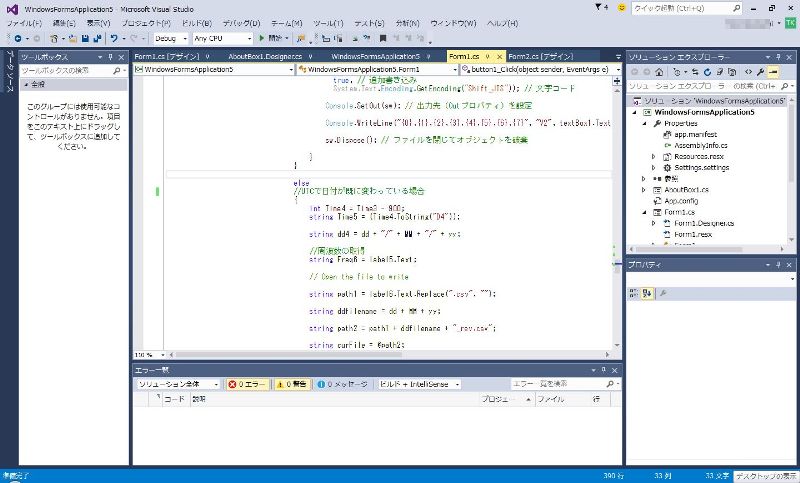Click the Alphabetical sort icon in Properties panel

647,293
